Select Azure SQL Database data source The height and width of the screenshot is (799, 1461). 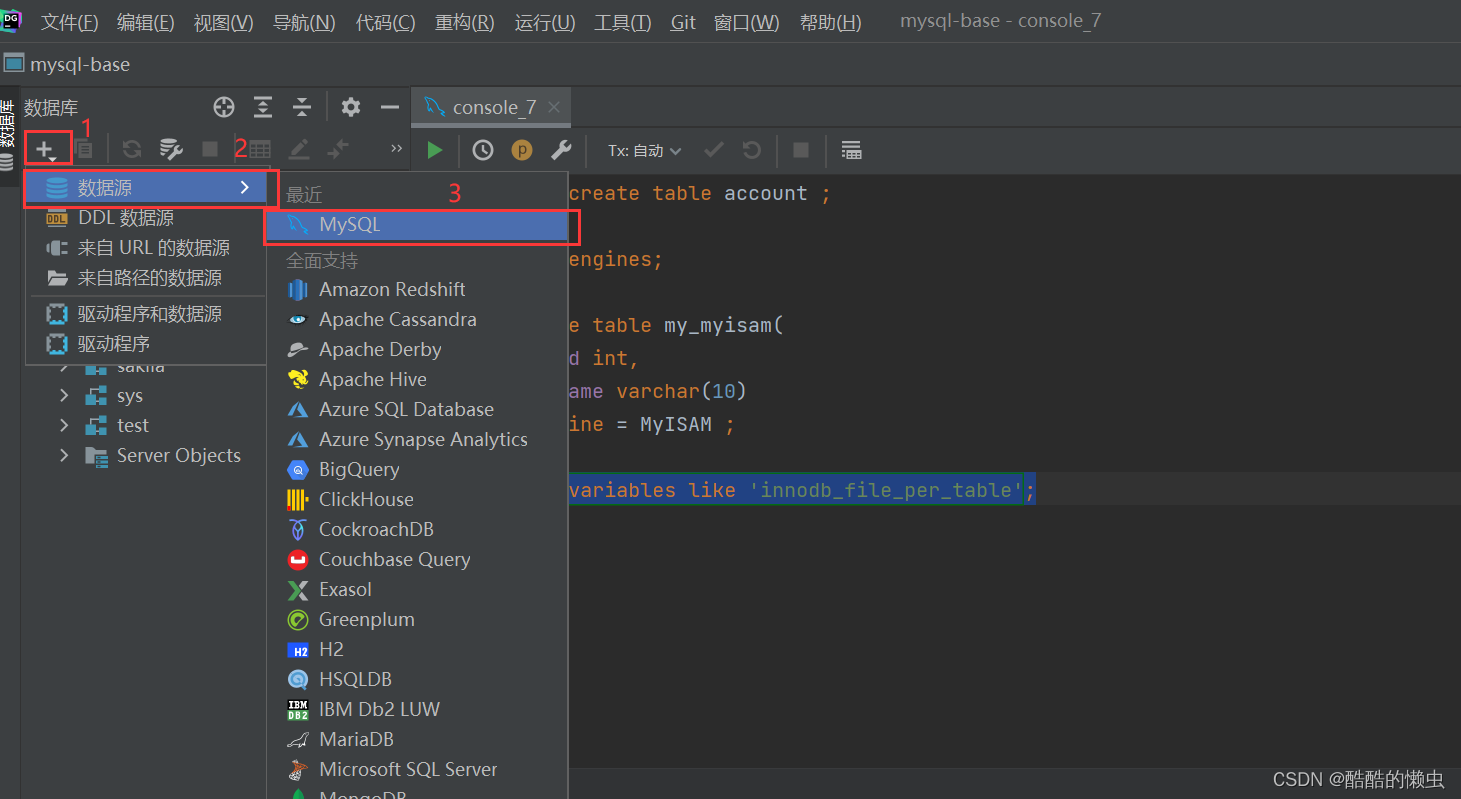(x=417, y=409)
